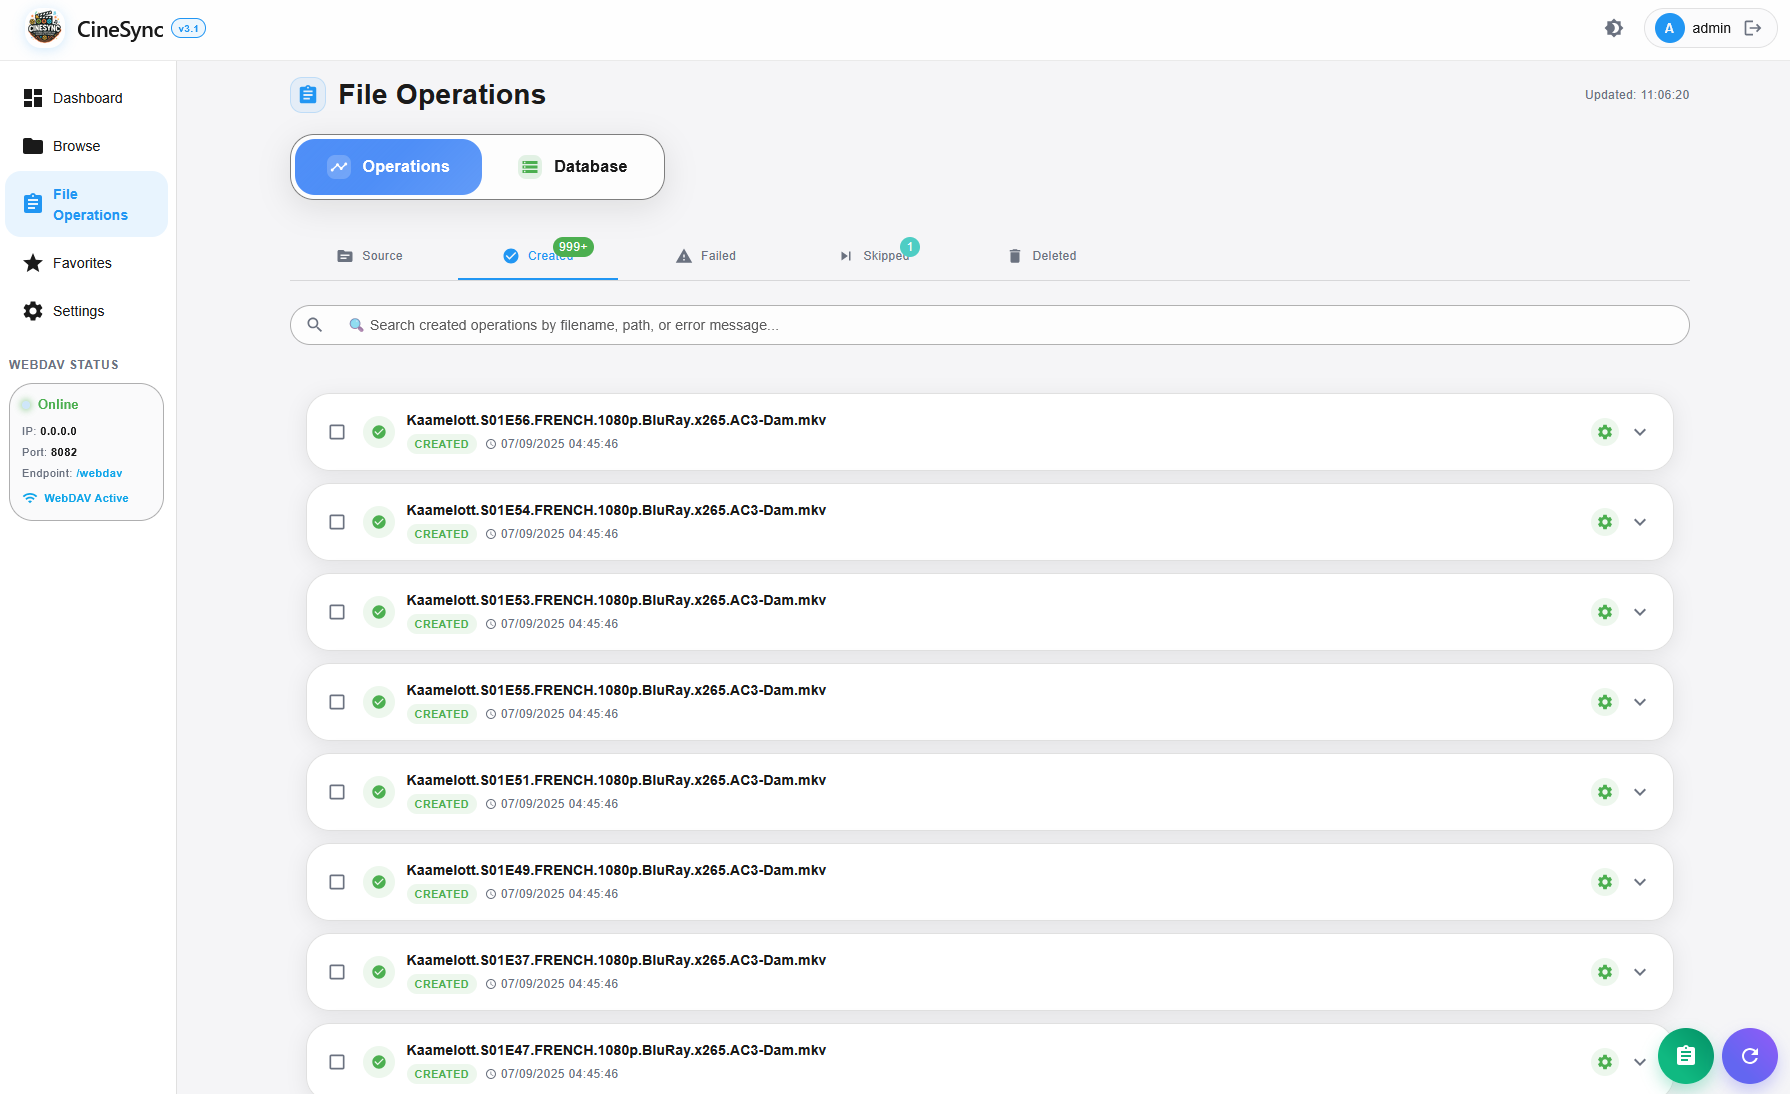Viewport: 1790px width, 1094px height.
Task: Select the checkbox for Kaamelott S01E56
Action: [337, 432]
